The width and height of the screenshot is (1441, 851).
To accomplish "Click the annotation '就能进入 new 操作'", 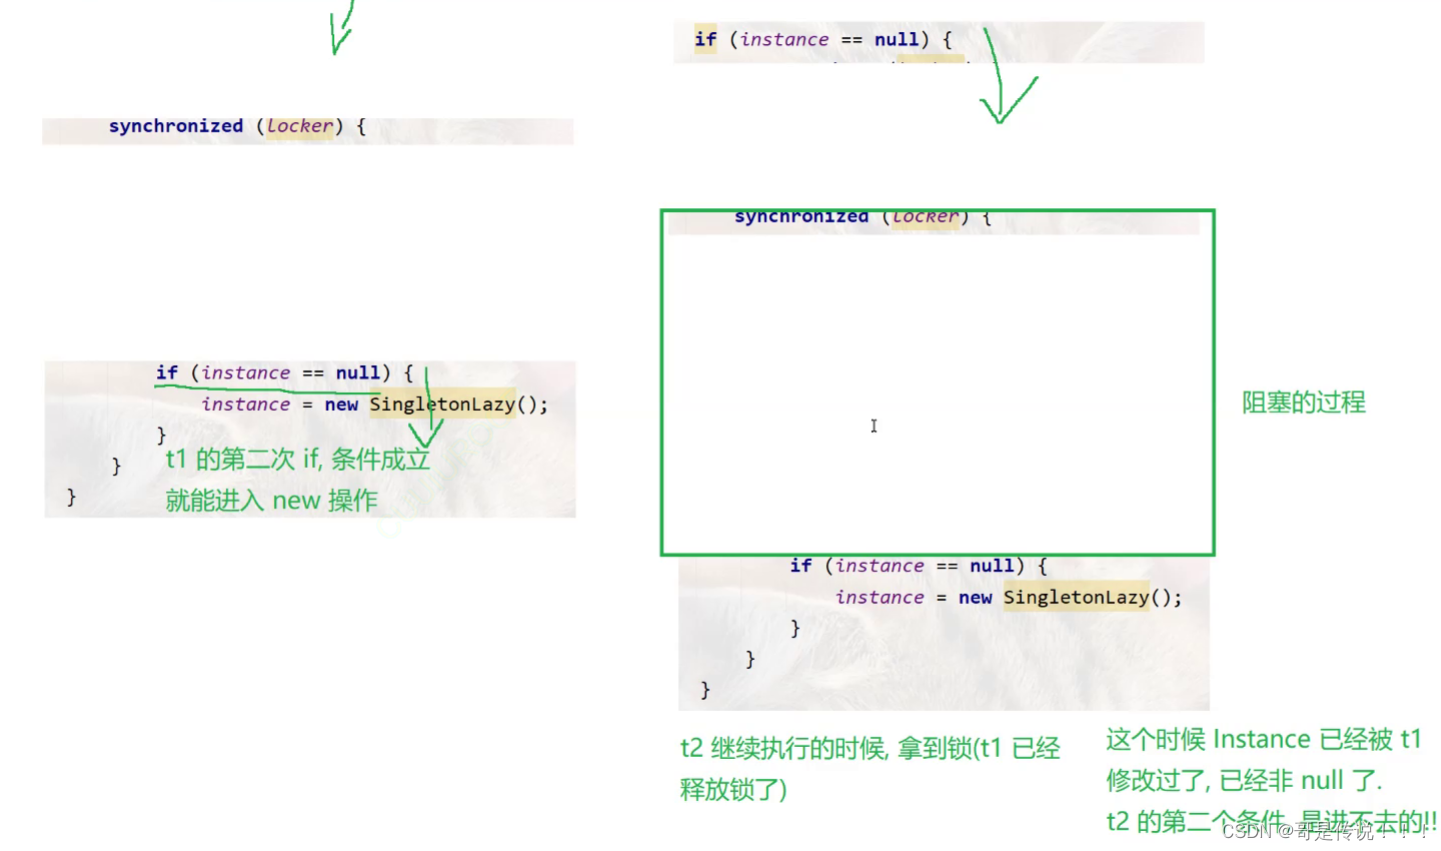I will 271,500.
